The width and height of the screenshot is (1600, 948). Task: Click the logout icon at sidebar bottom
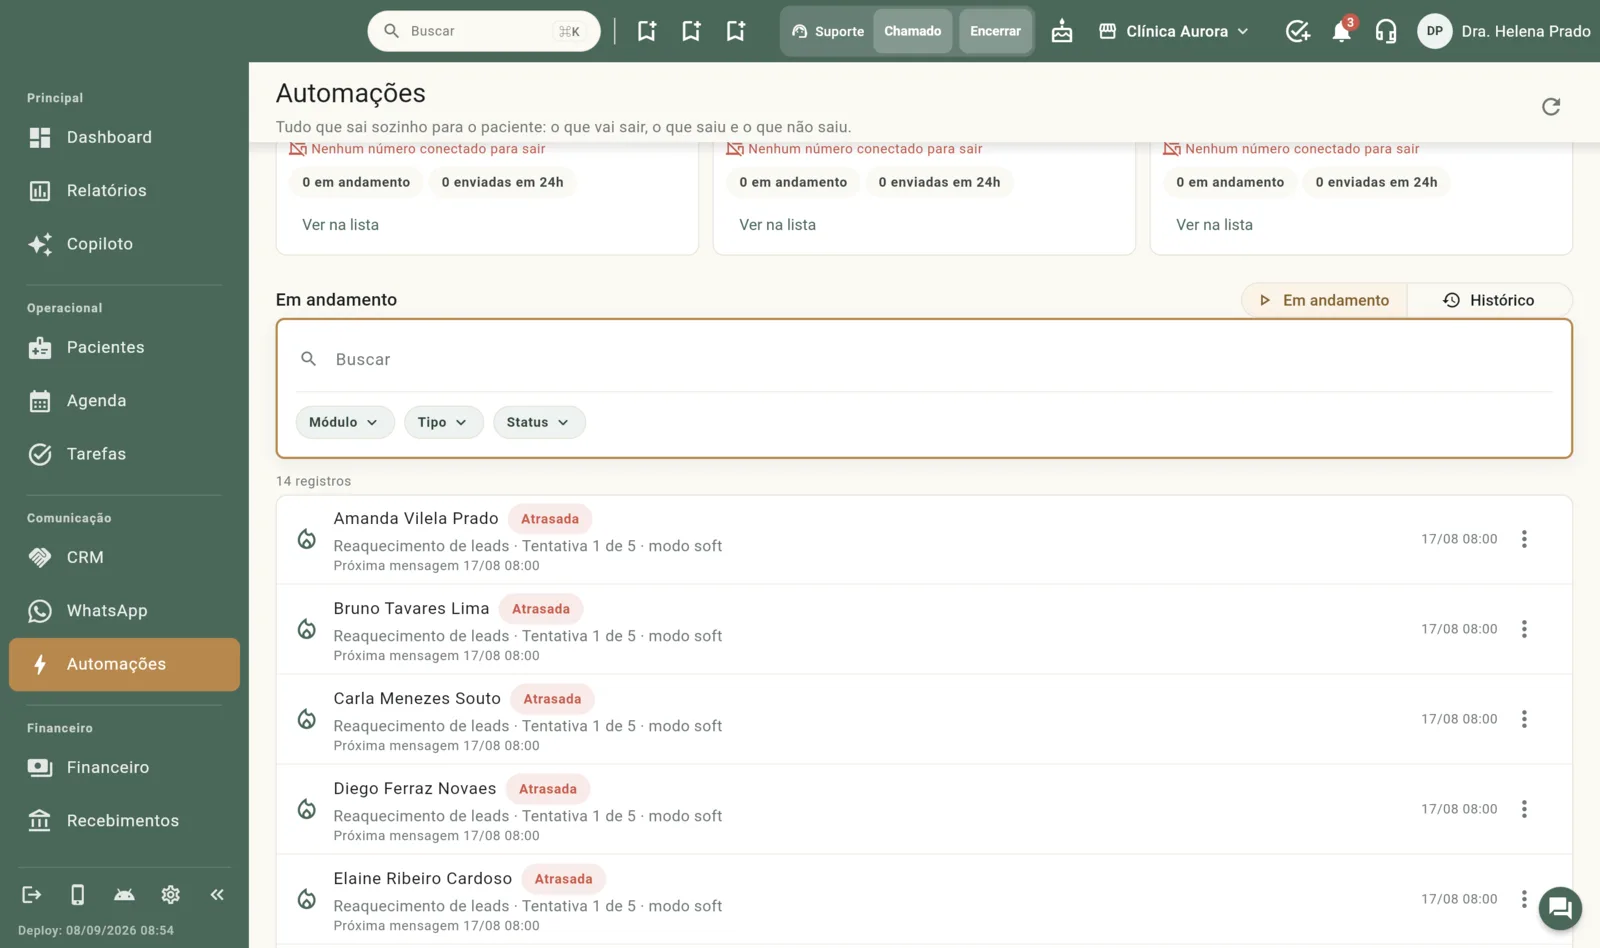[x=32, y=894]
